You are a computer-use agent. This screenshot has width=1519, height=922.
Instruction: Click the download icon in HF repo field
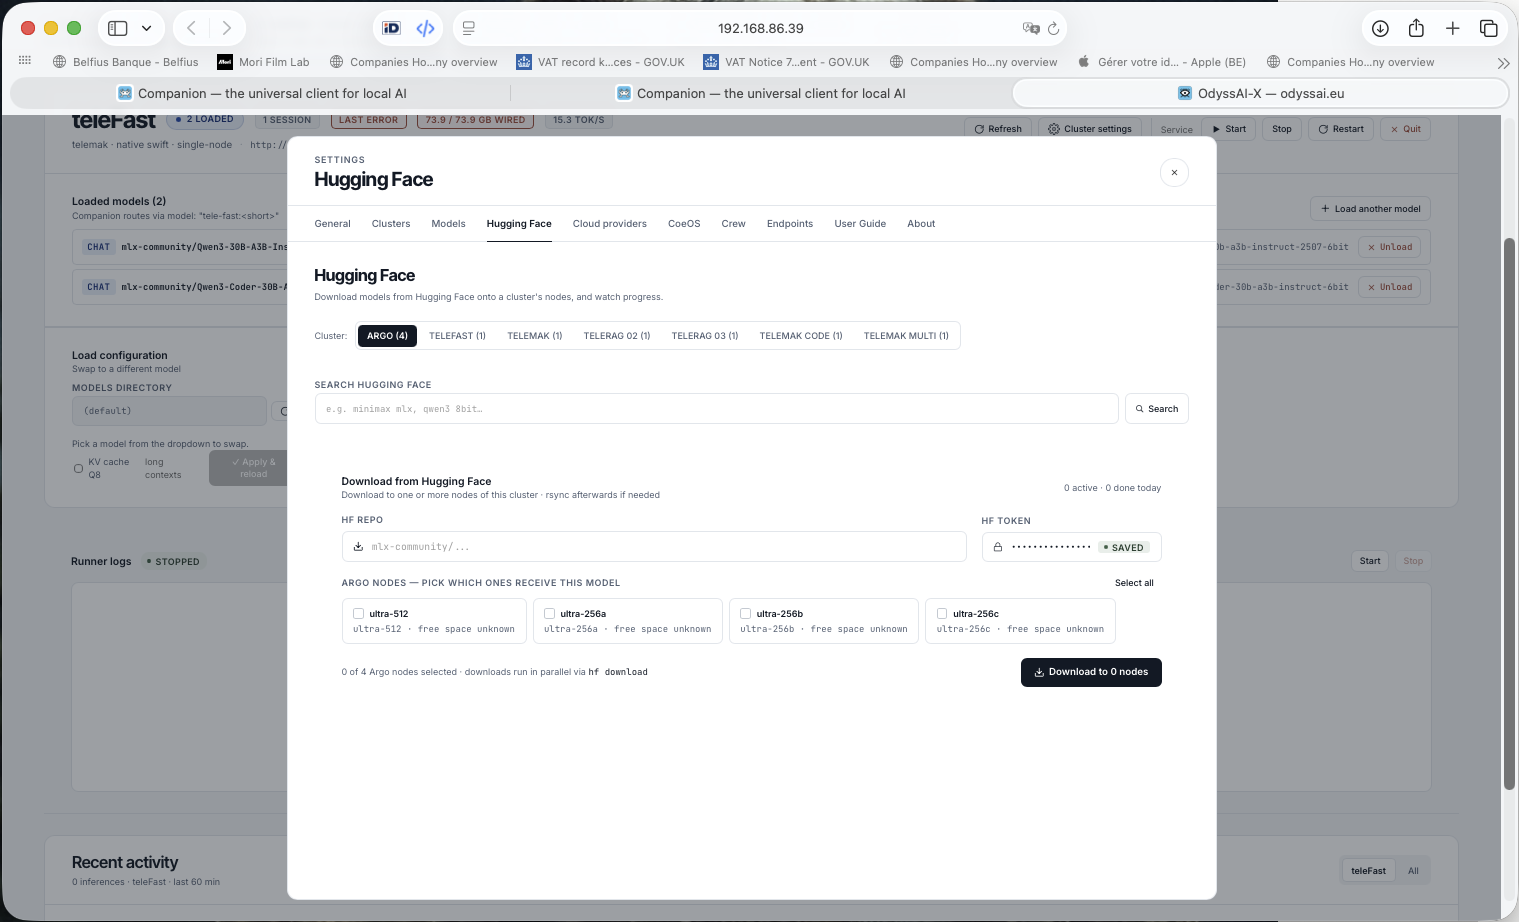click(358, 547)
